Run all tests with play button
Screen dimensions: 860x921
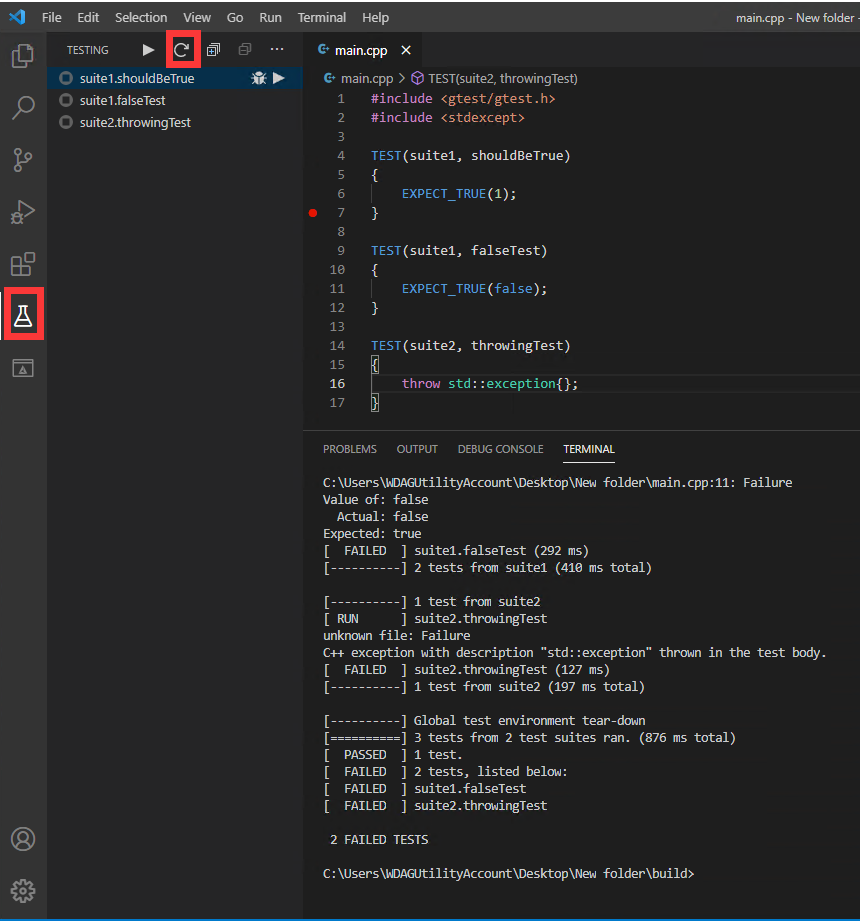point(148,50)
